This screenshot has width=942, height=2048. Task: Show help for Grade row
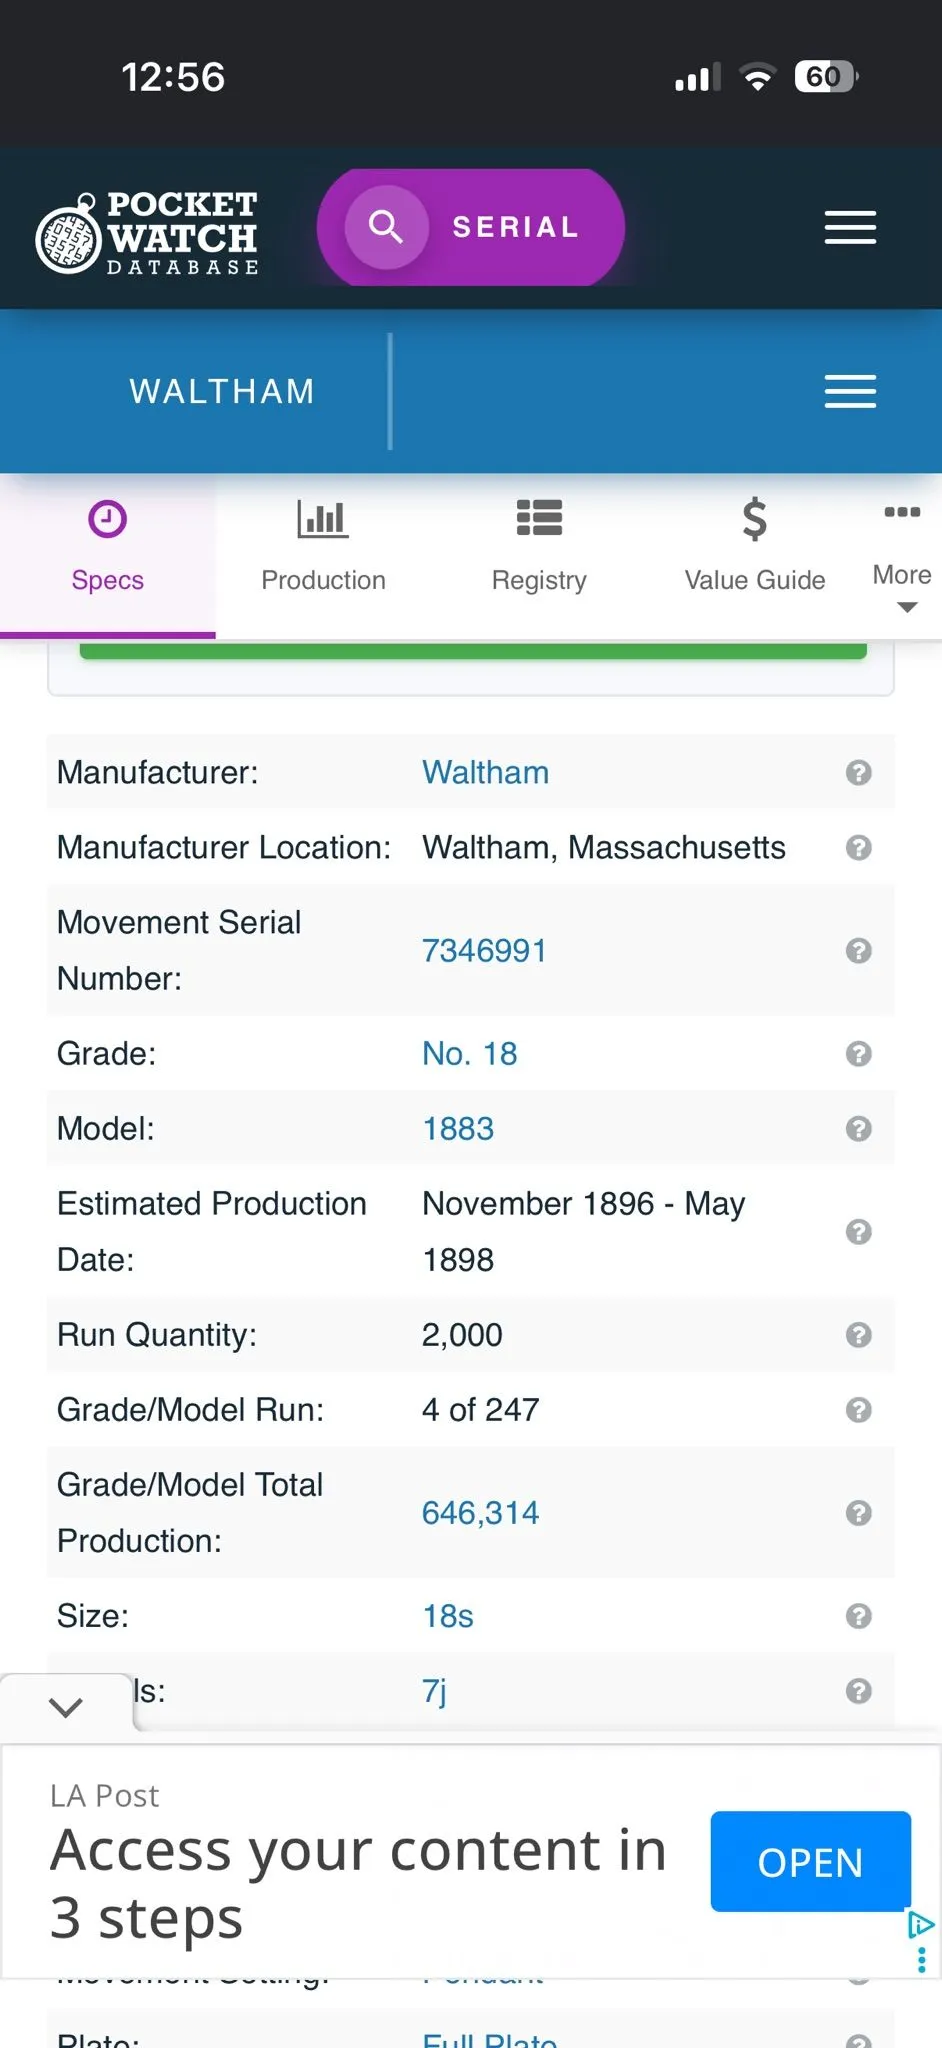click(858, 1053)
